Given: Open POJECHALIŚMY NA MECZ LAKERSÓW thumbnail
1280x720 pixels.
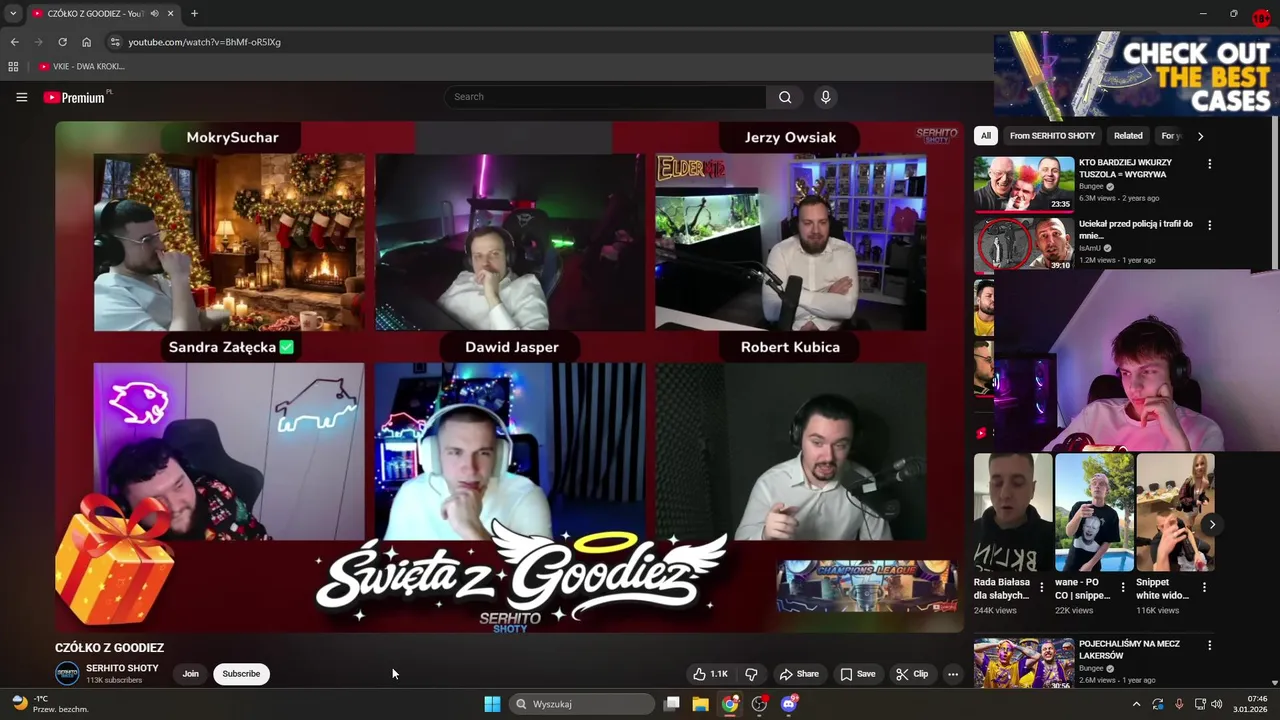Looking at the screenshot, I should (x=1024, y=664).
